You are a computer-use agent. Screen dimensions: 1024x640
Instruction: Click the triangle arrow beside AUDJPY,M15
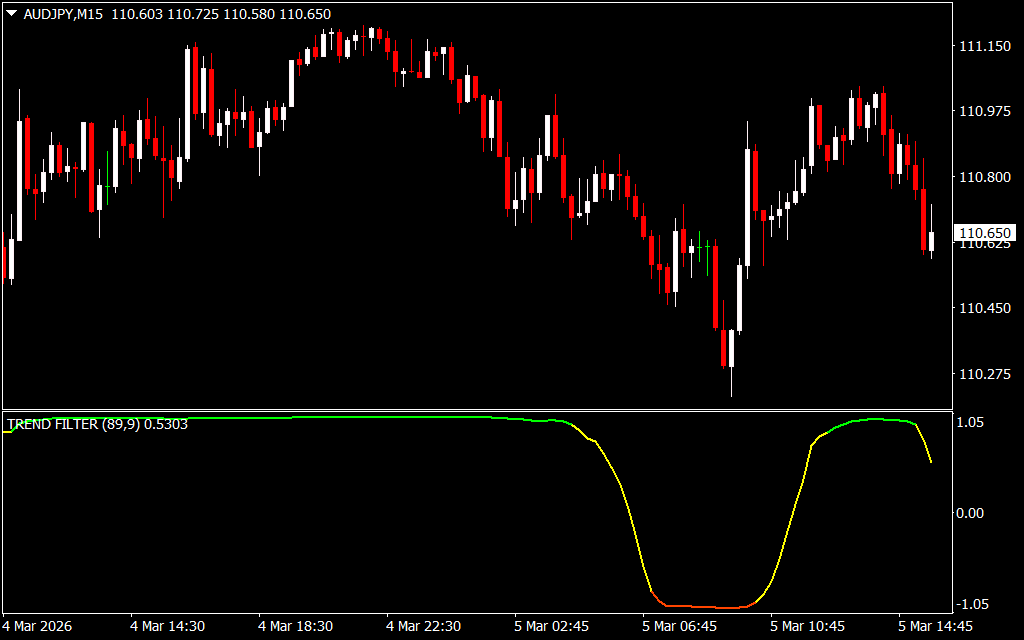pos(11,15)
